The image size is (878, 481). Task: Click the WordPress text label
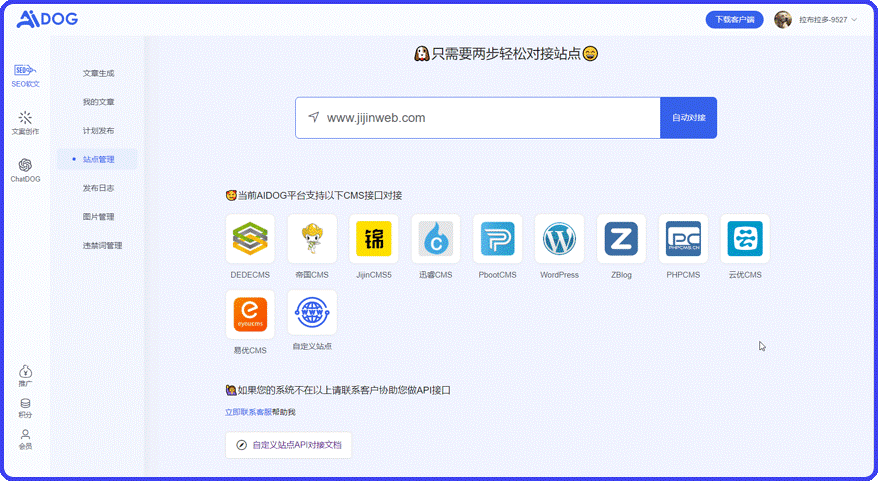click(559, 275)
